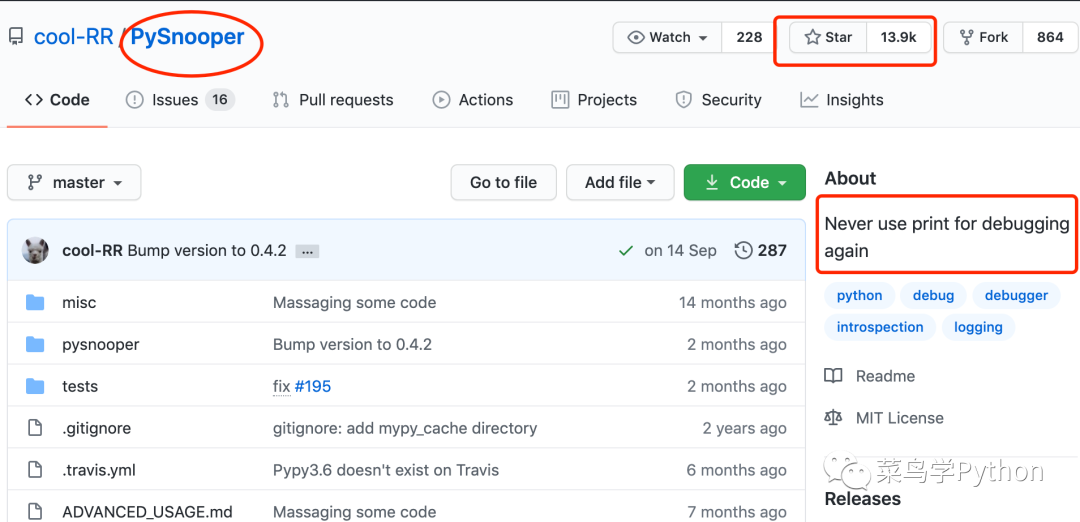Open the .gitignore file
1080x522 pixels.
(96, 428)
